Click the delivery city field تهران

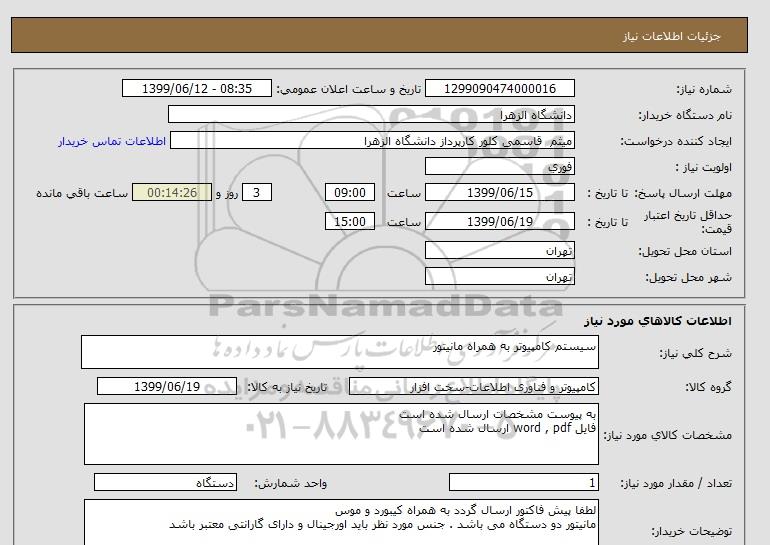499,276
